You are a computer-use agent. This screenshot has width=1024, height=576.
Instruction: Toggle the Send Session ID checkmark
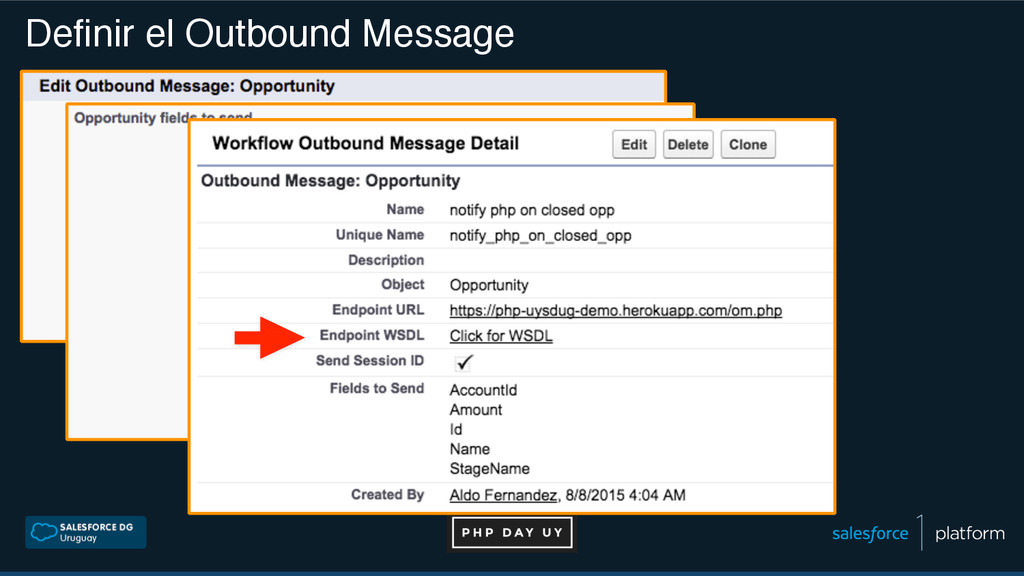[464, 362]
